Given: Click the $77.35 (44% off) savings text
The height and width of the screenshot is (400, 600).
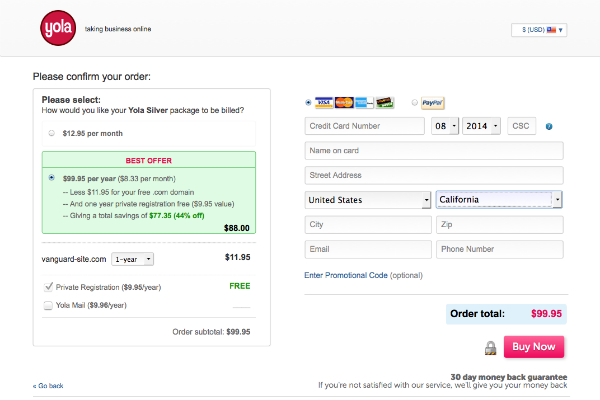Looking at the screenshot, I should pyautogui.click(x=177, y=216).
